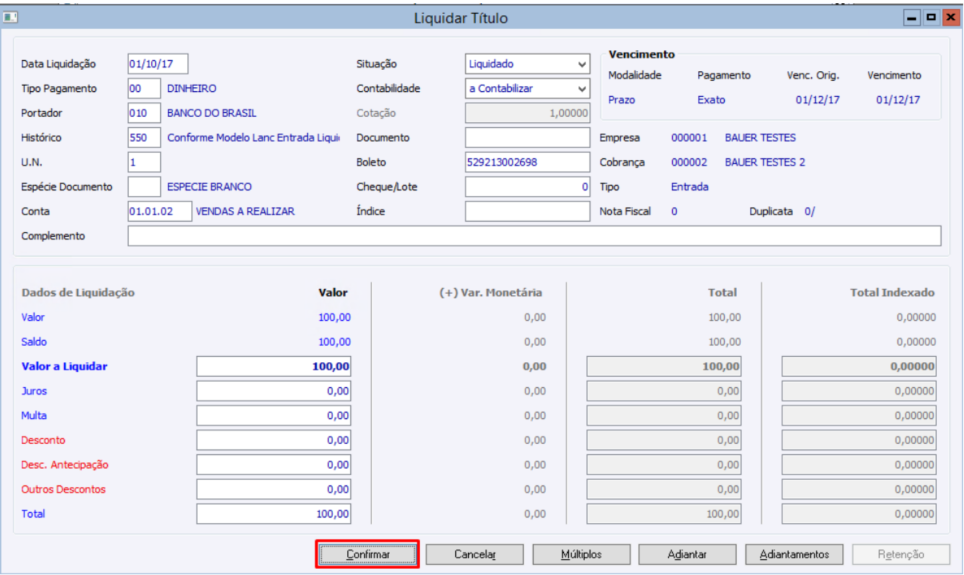
Task: Click the Confirmar button
Action: [367, 554]
